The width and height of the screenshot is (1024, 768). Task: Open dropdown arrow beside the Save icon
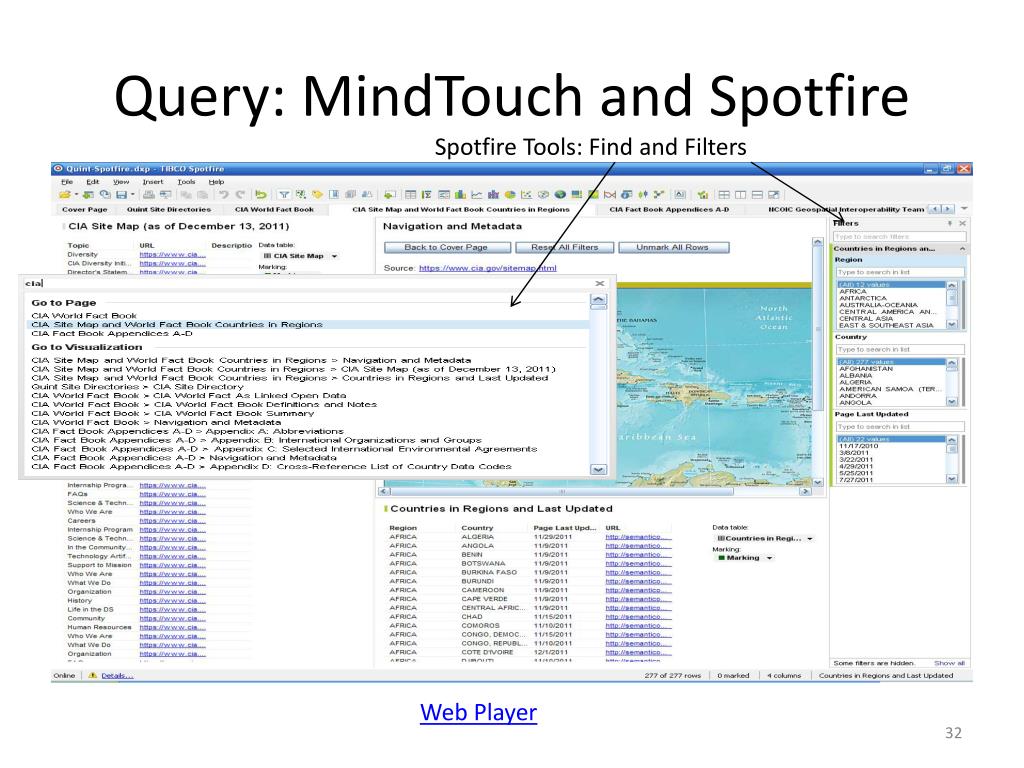click(133, 194)
